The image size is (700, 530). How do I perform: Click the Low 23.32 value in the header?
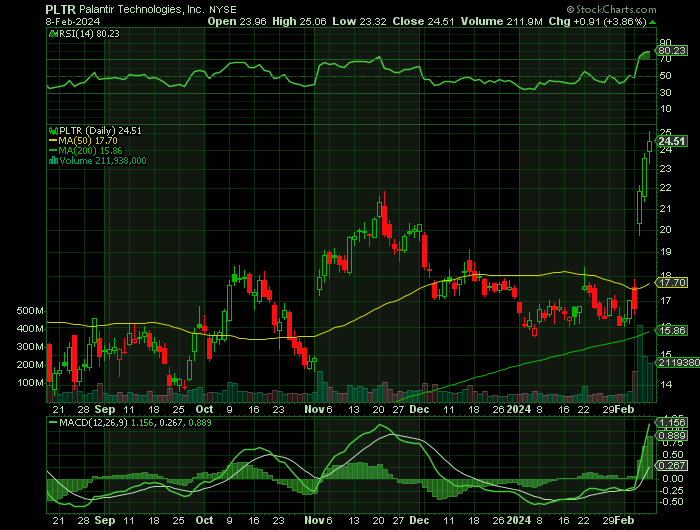(359, 21)
